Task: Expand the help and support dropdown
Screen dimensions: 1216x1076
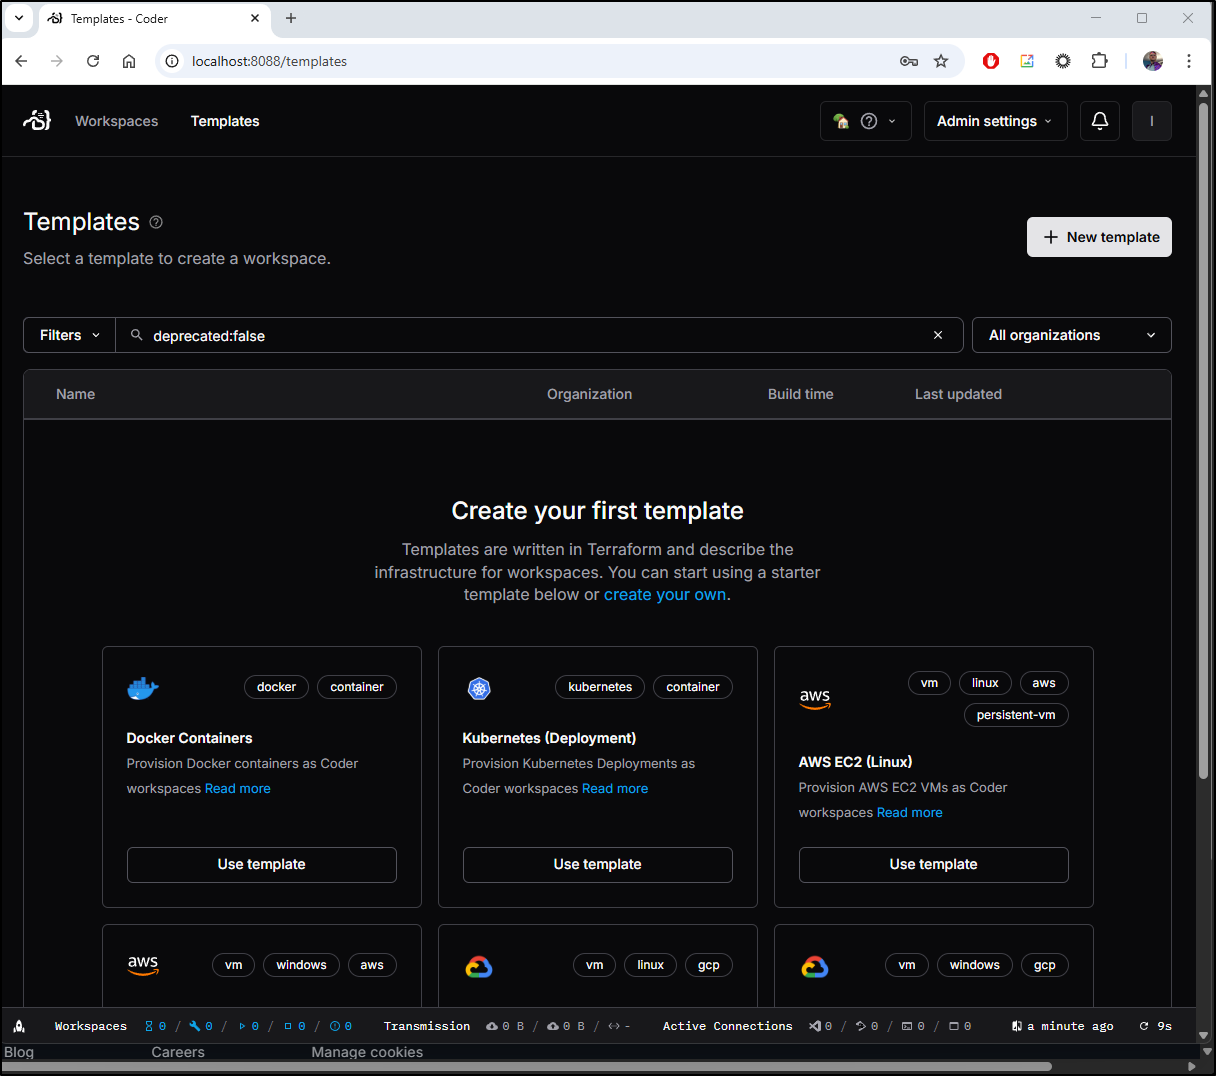Action: click(866, 121)
